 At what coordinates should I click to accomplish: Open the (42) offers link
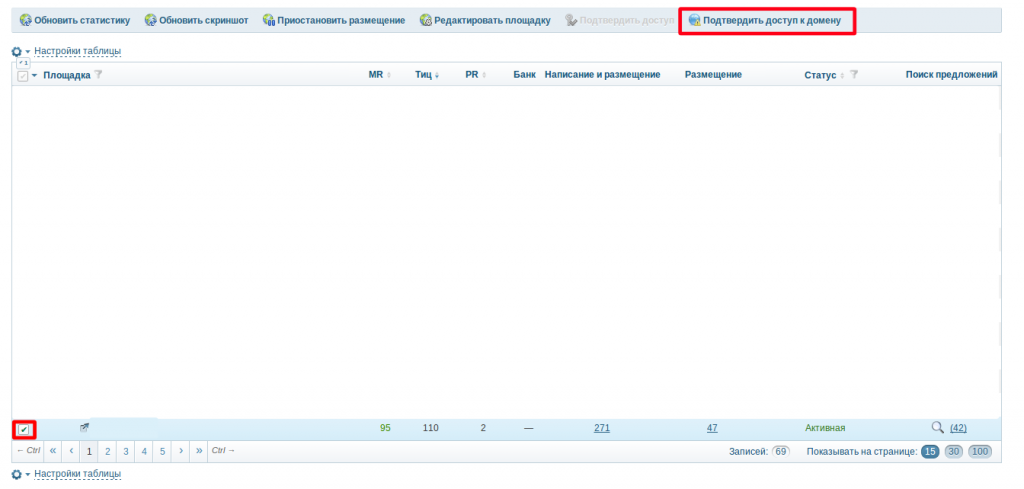point(958,428)
